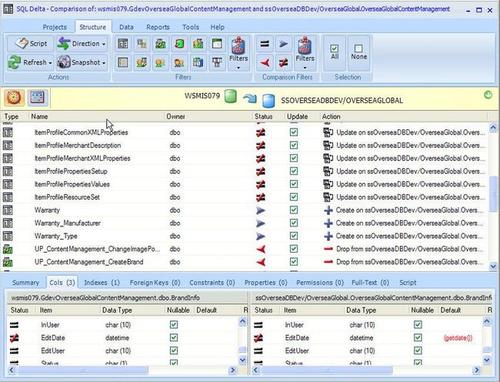
Task: Toggle the not-equal different-status filter icon
Action: pyautogui.click(x=283, y=62)
